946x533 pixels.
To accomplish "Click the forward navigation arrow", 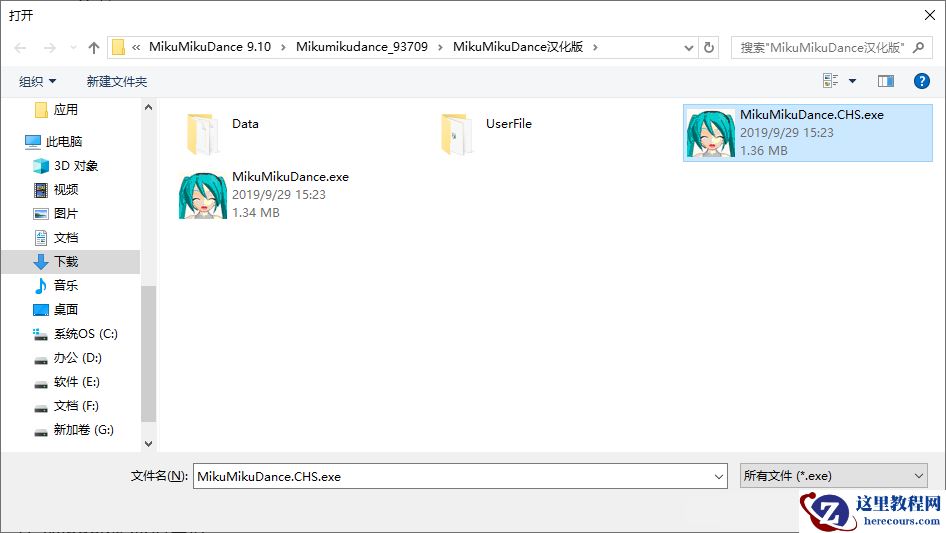I will click(49, 48).
